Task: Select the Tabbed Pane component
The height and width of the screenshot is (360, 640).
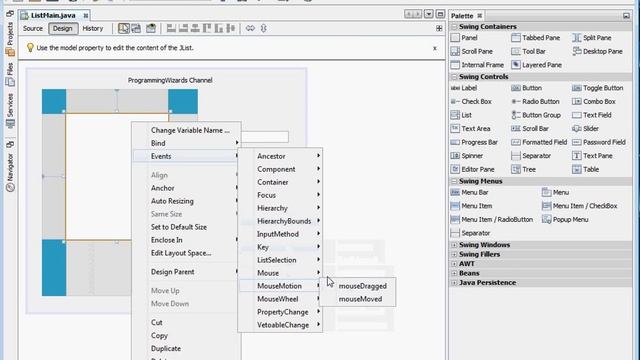Action: (x=535, y=38)
